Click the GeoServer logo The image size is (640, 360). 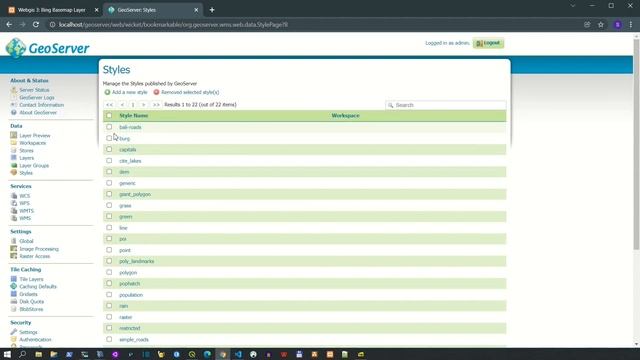(48, 48)
